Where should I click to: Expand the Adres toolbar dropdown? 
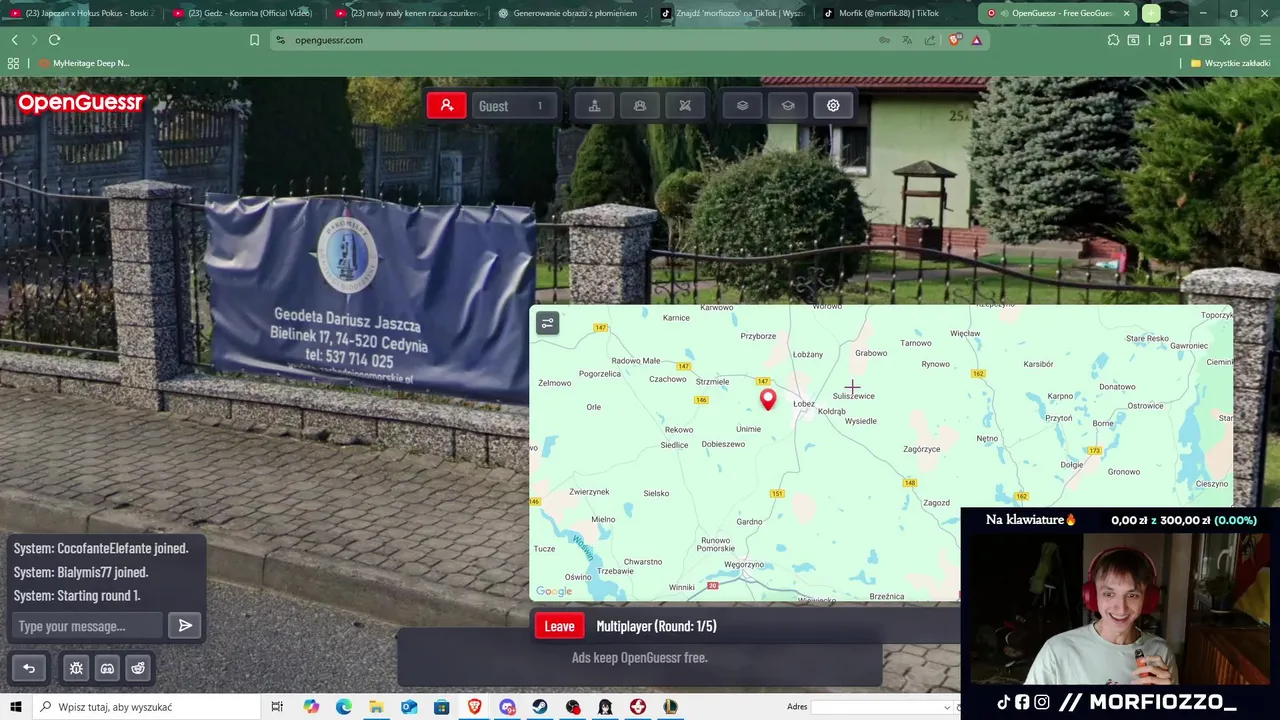(947, 707)
